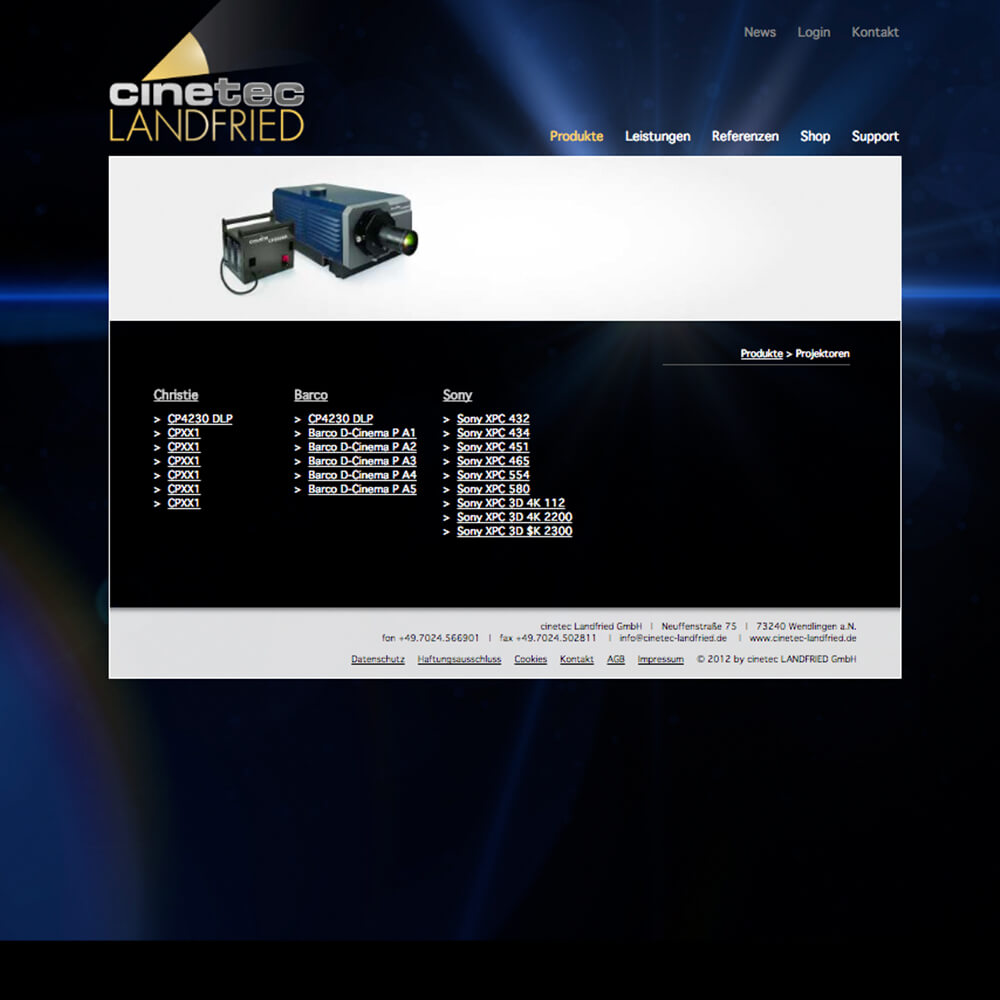
Task: Open the Shop menu item
Action: 815,136
